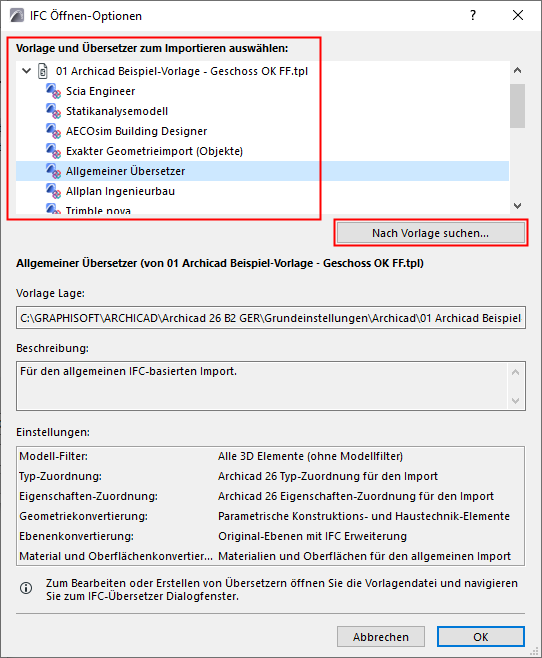Click the Modell-Filter setting row
Image resolution: width=542 pixels, height=658 pixels.
(x=271, y=456)
